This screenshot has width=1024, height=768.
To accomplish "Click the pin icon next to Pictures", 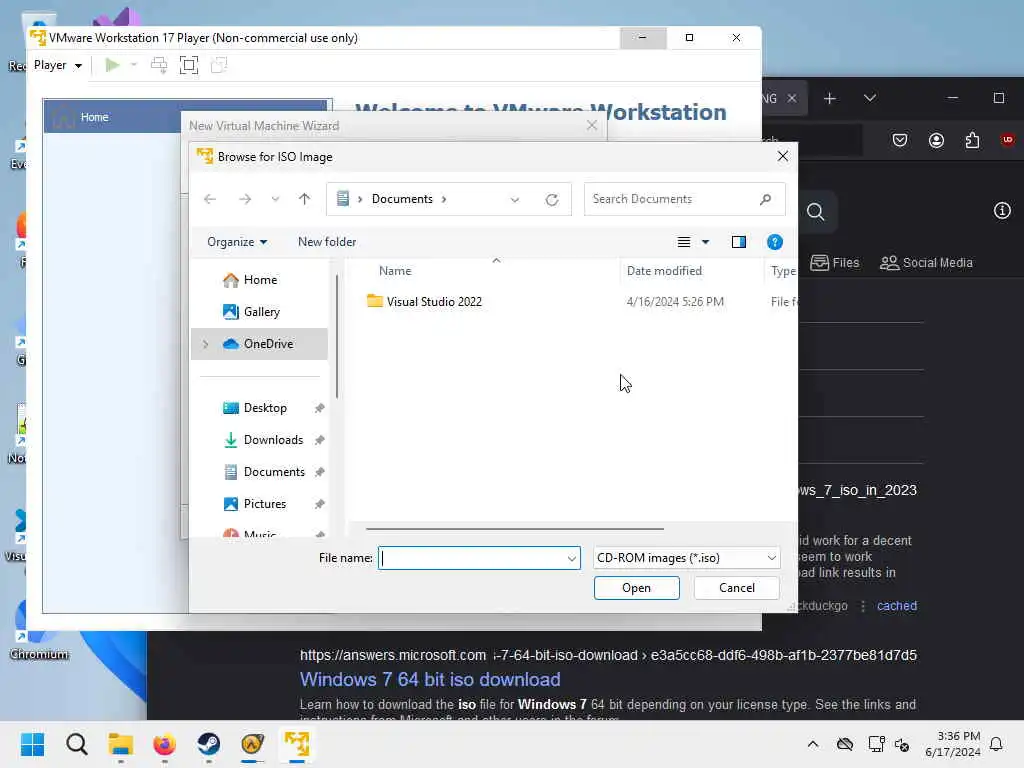I will 319,504.
